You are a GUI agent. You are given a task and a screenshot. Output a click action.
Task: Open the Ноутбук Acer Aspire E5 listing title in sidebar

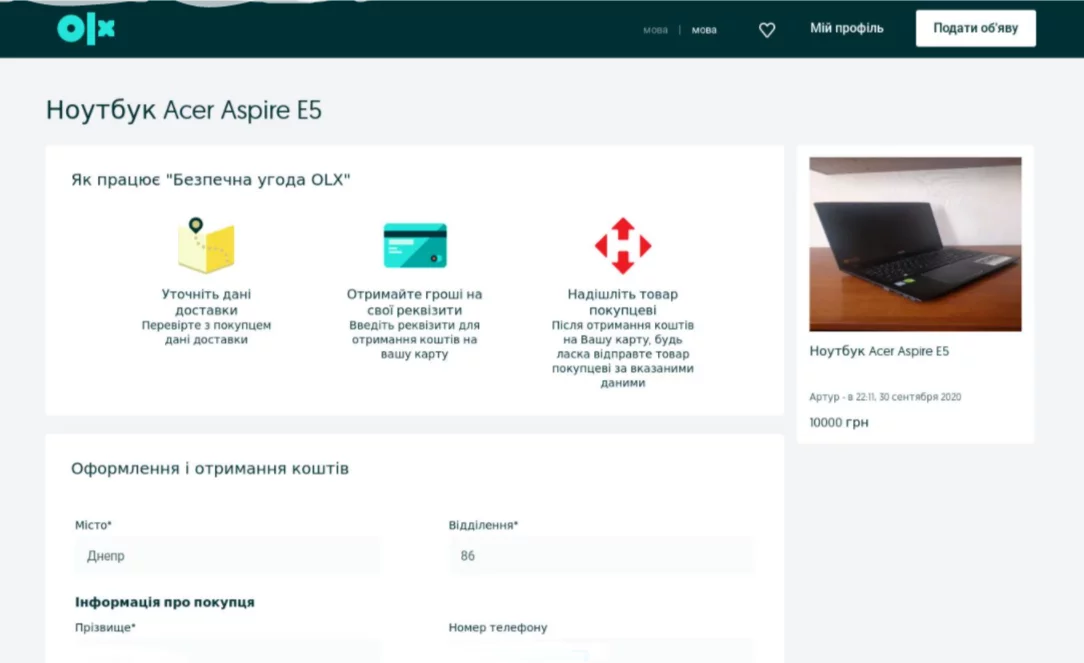pyautogui.click(x=879, y=351)
